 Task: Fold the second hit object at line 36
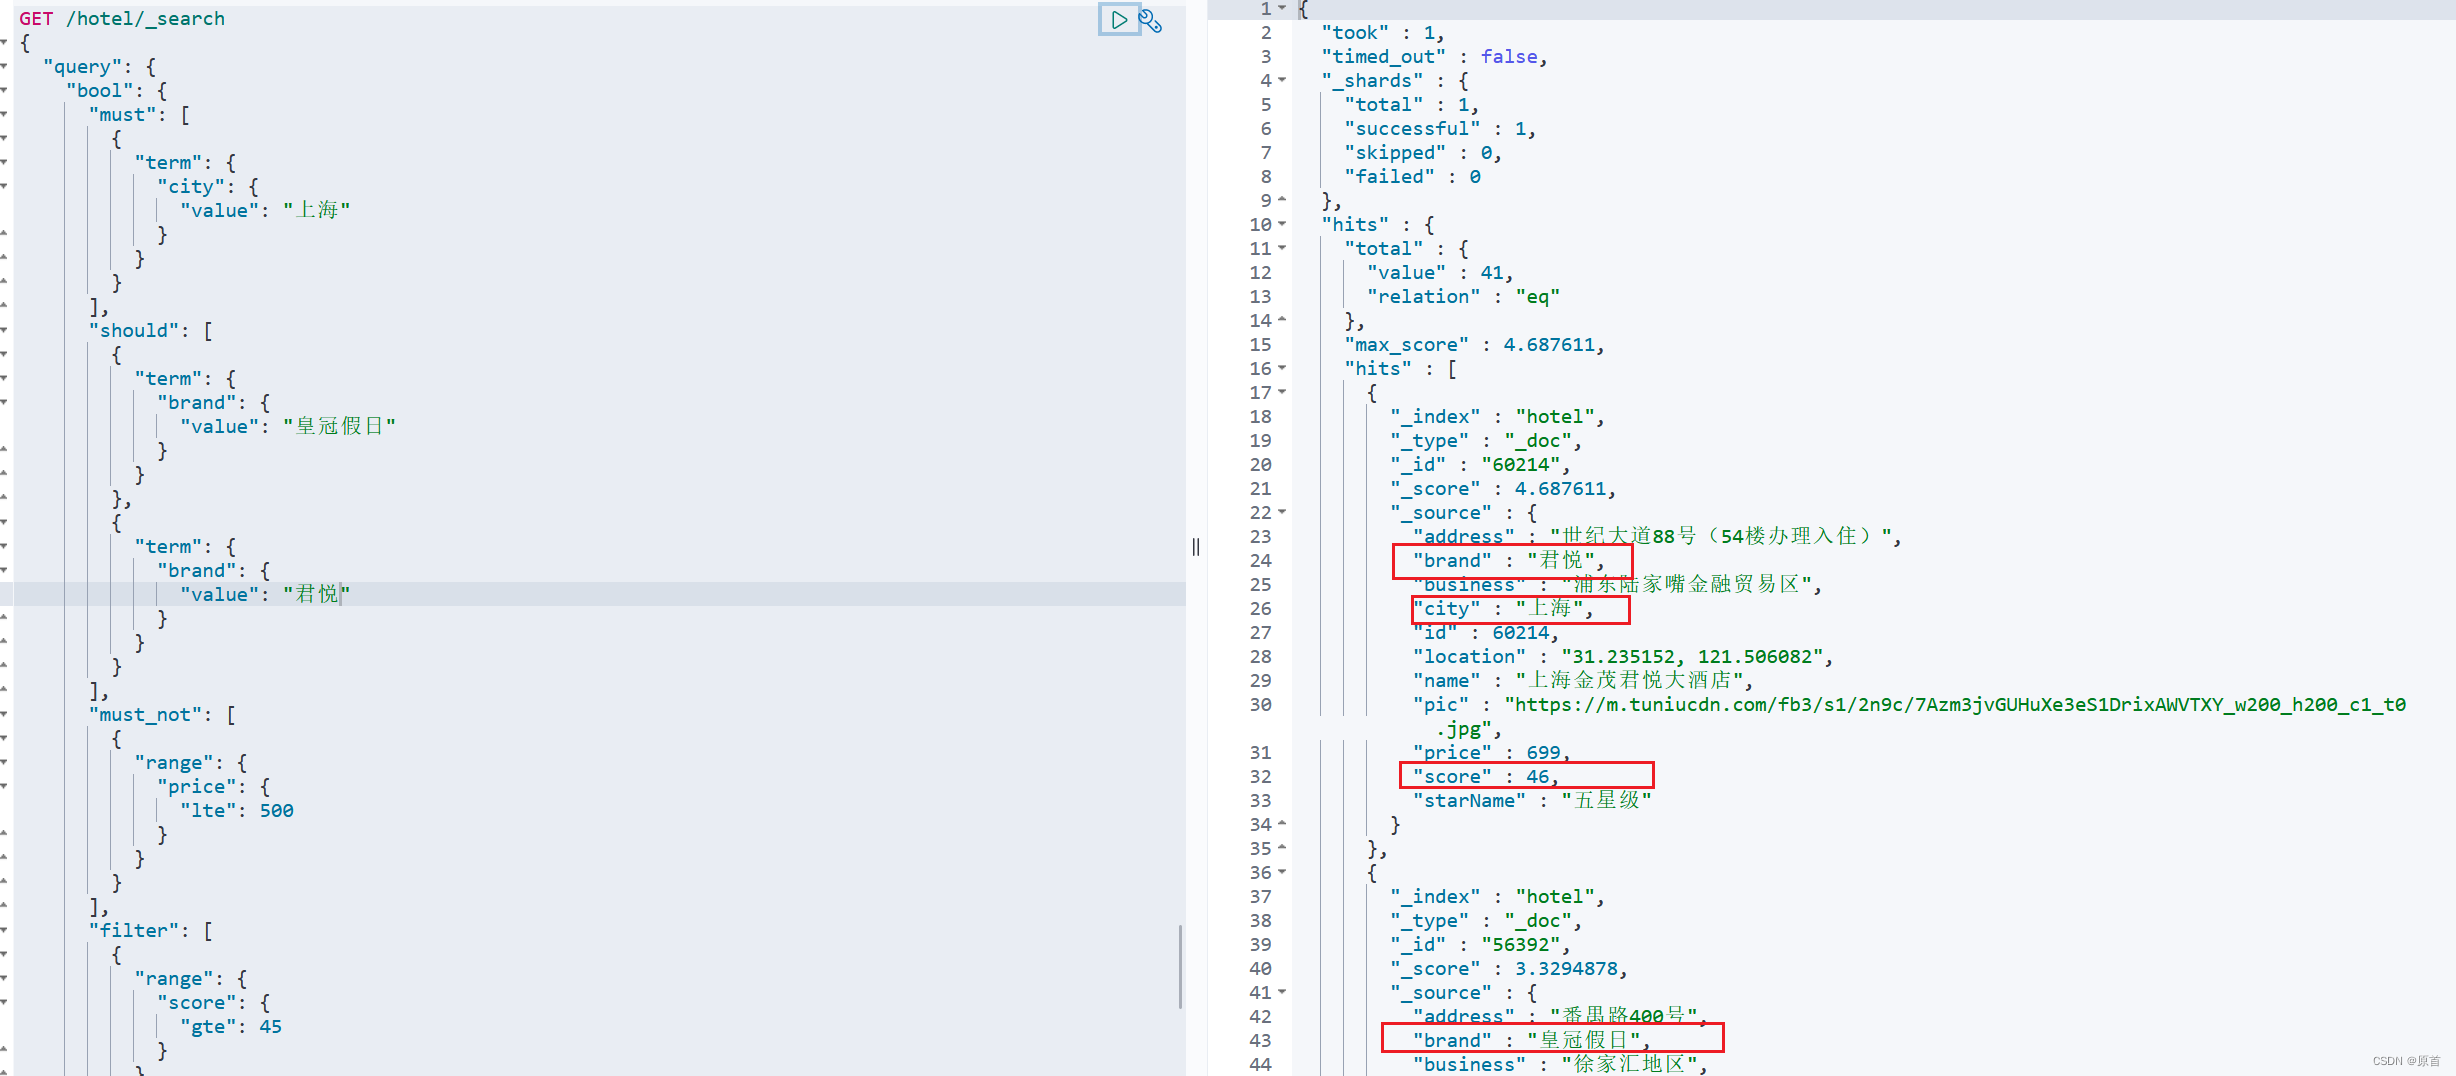[1283, 872]
